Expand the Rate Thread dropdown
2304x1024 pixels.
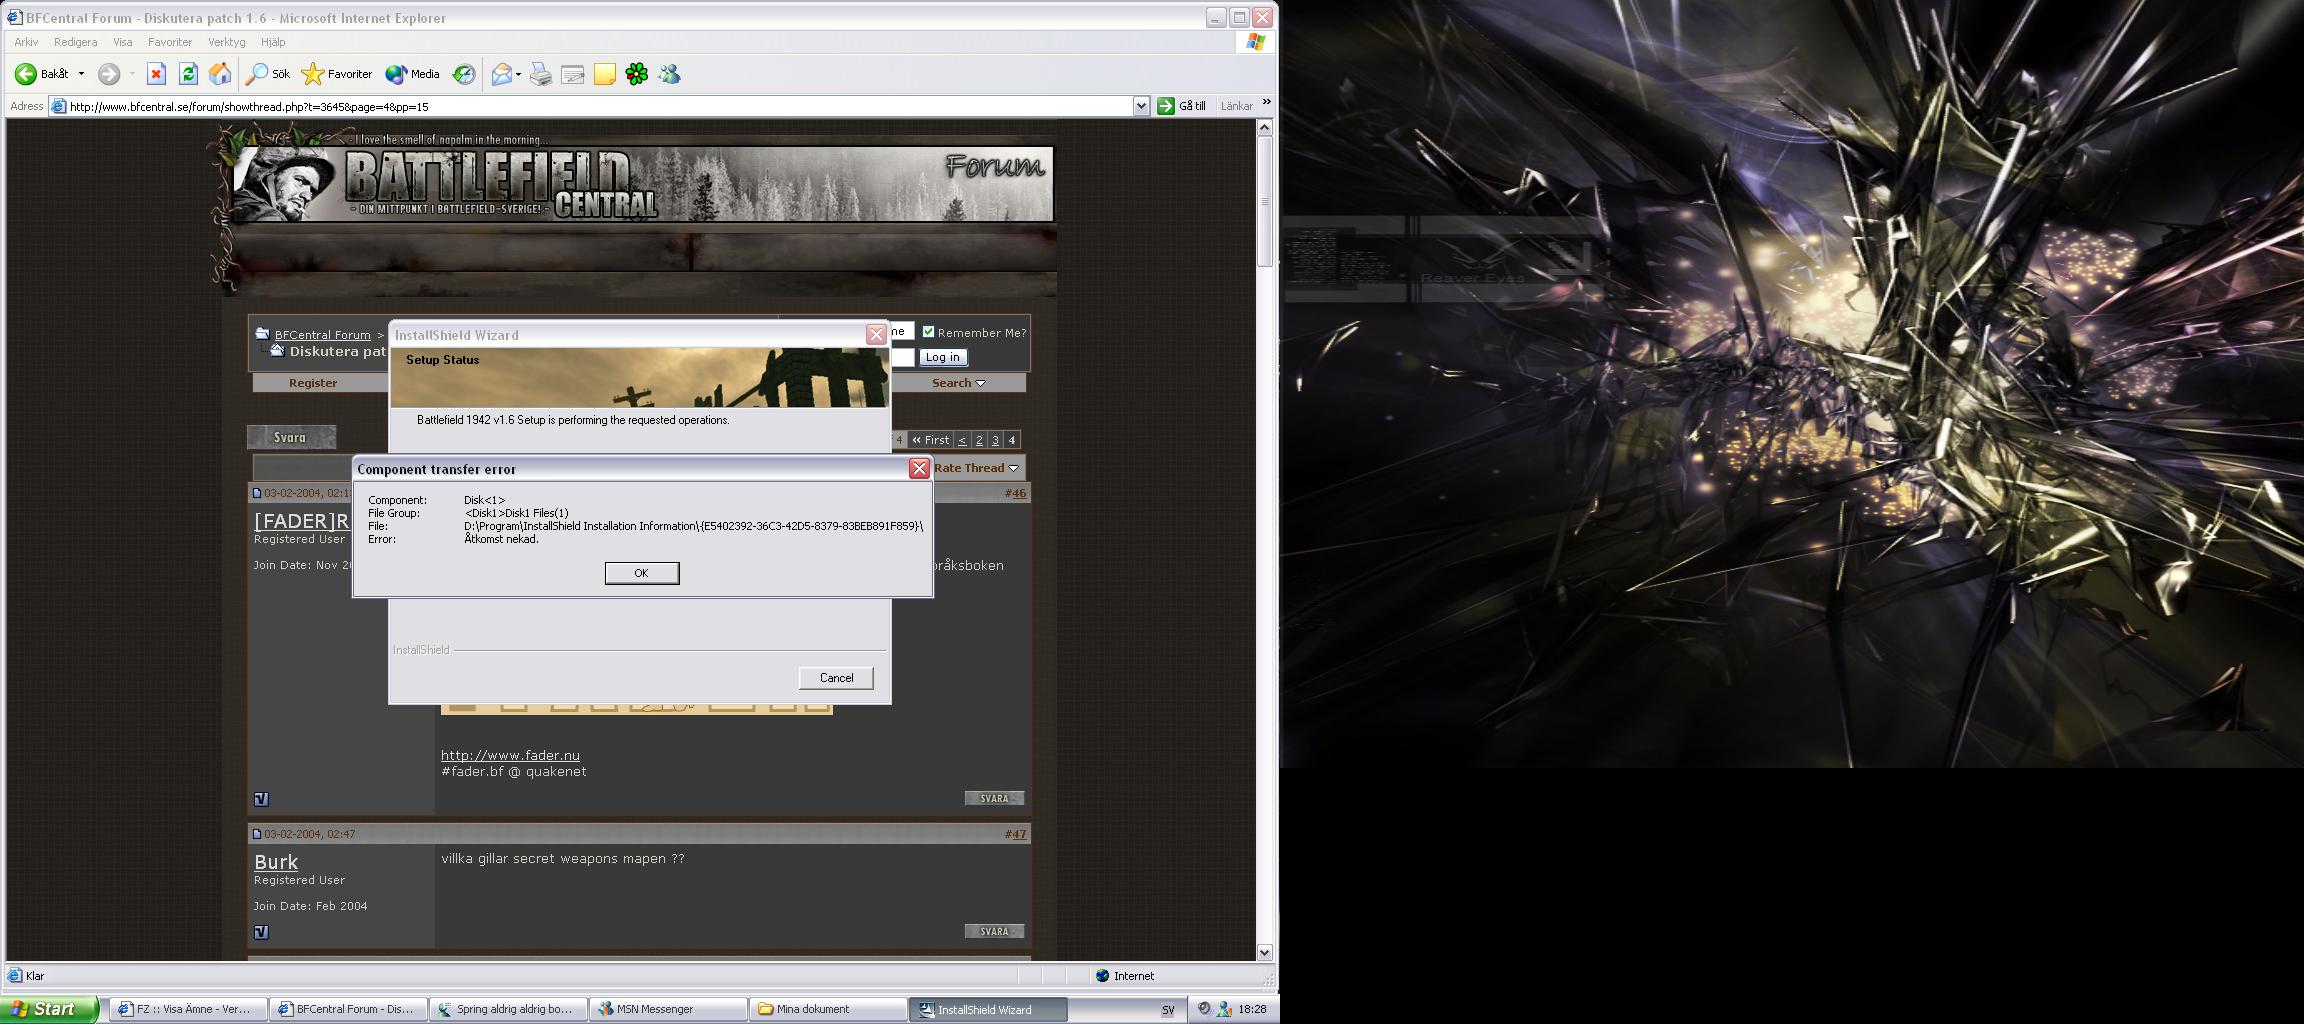[1013, 468]
